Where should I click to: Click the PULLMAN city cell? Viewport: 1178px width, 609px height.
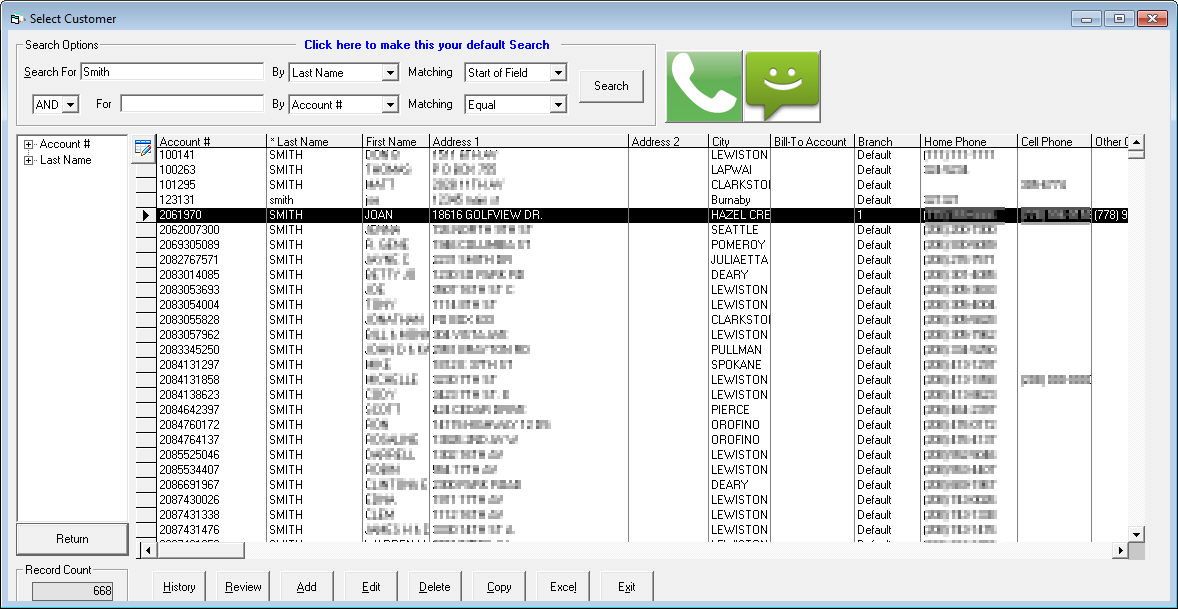point(739,350)
